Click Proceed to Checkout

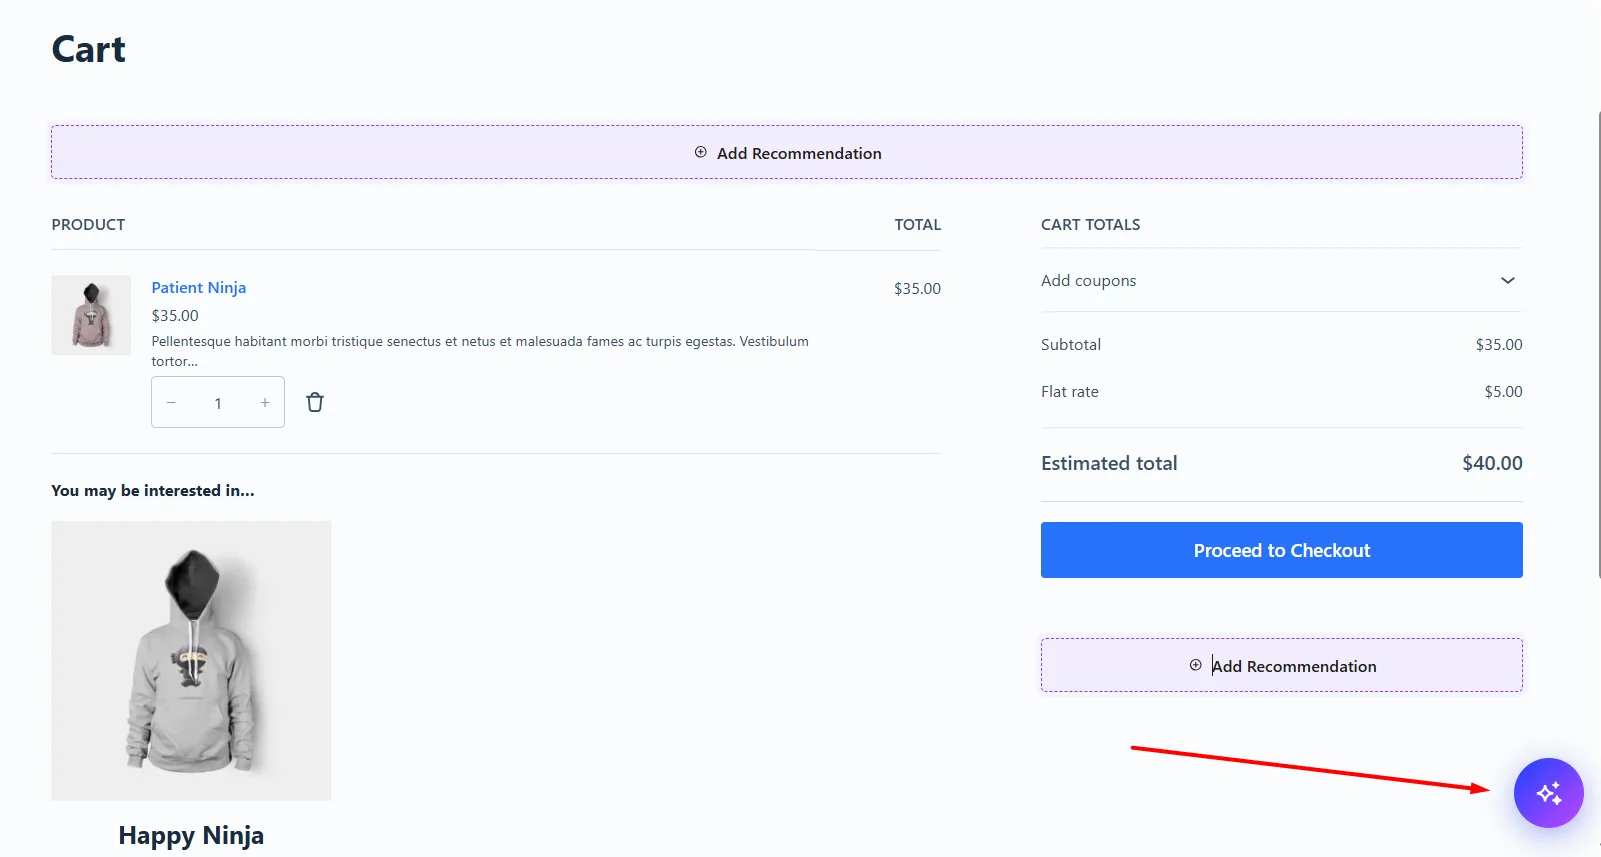[x=1281, y=550]
